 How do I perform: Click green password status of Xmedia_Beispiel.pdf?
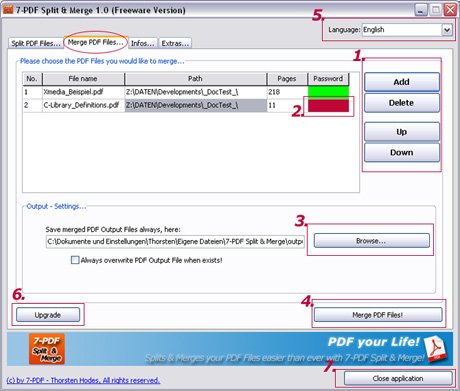point(328,92)
